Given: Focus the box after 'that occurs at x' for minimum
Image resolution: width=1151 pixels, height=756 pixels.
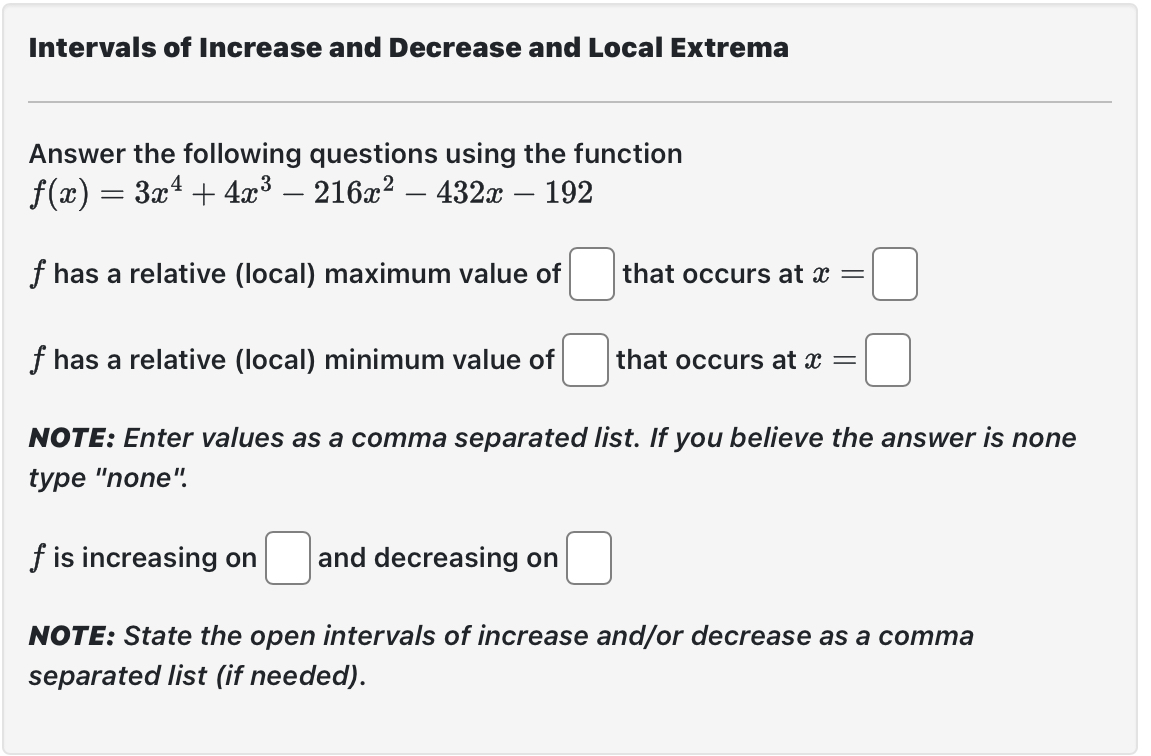Looking at the screenshot, I should pyautogui.click(x=888, y=361).
